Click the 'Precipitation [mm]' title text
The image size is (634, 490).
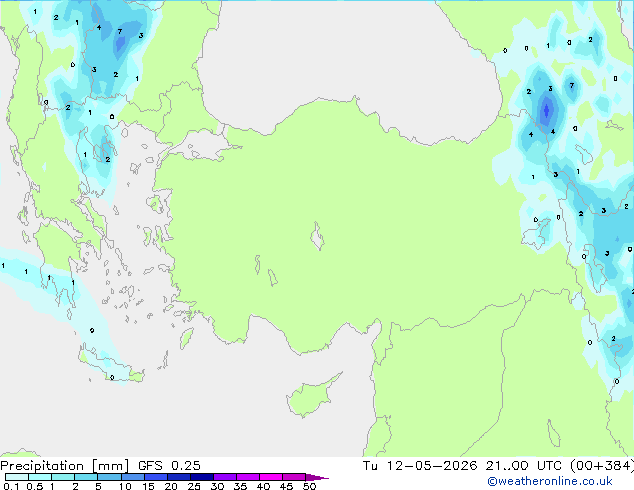click(65, 466)
